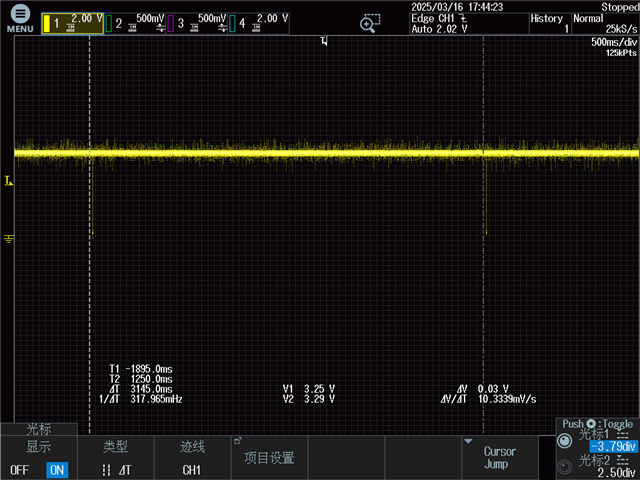Click the yellow channel 1 color bar
The image size is (640, 480).
[x=47, y=24]
